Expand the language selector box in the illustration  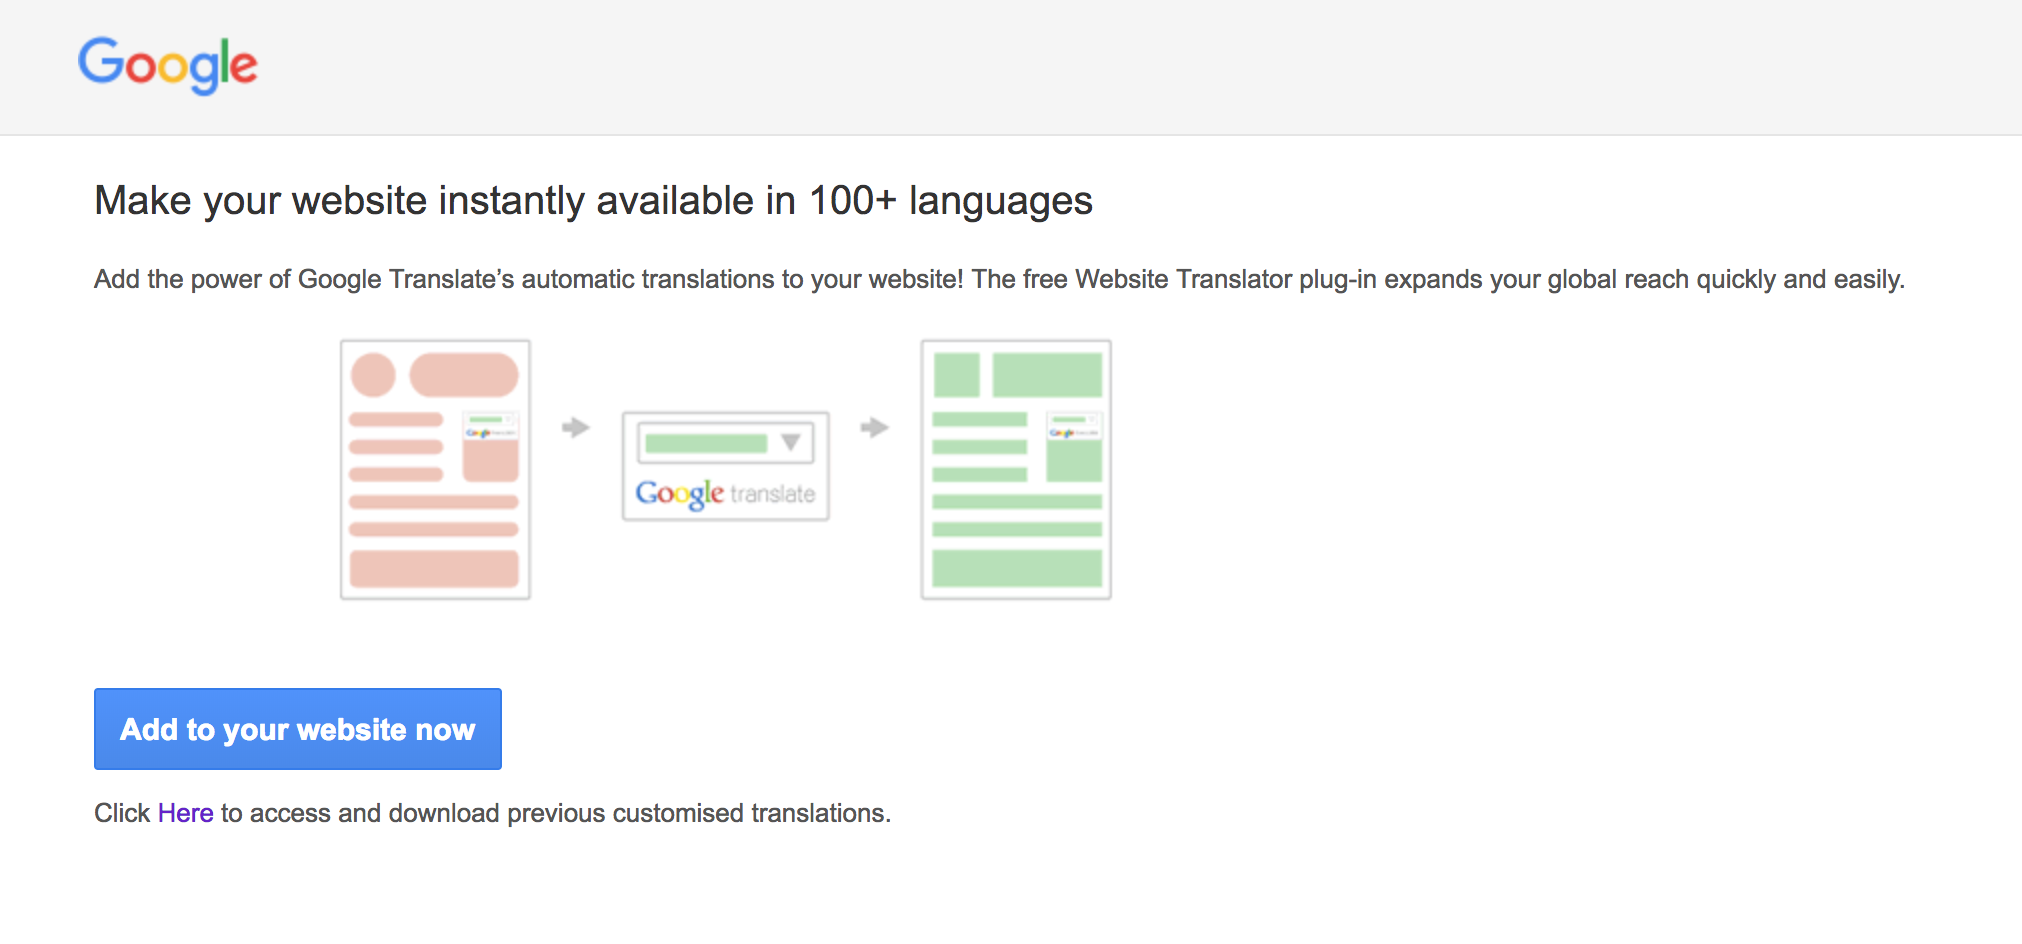point(725,443)
